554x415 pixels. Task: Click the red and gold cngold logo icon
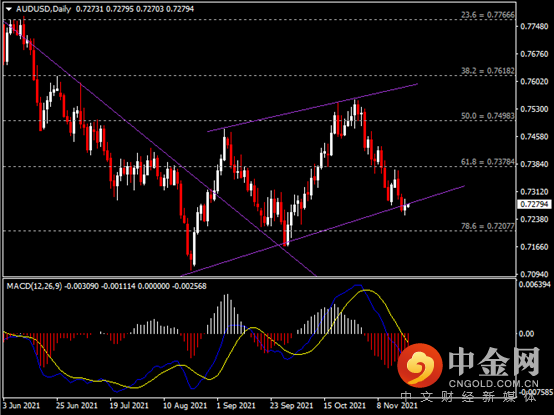(420, 364)
